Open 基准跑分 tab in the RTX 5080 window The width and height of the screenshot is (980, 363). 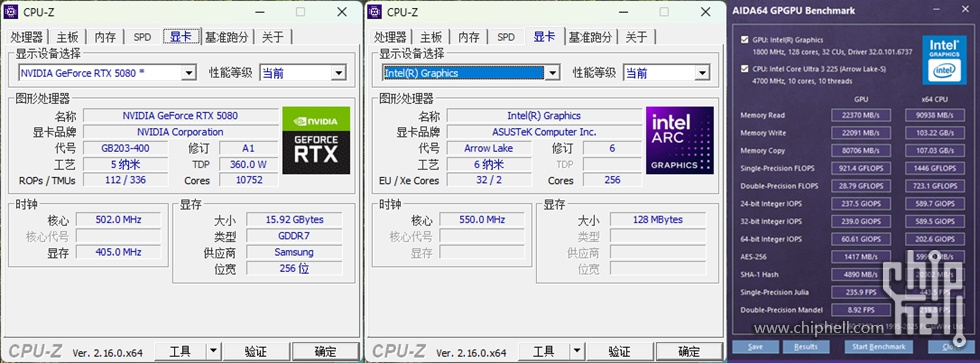(x=227, y=37)
